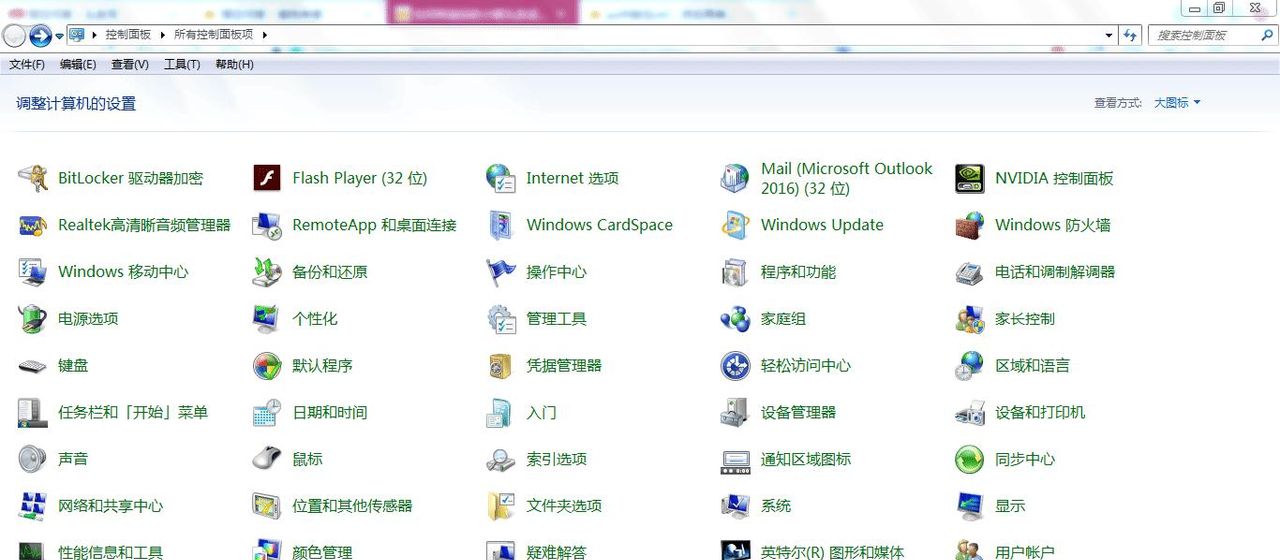Open the 索引选项 magnifier icon

coord(501,460)
